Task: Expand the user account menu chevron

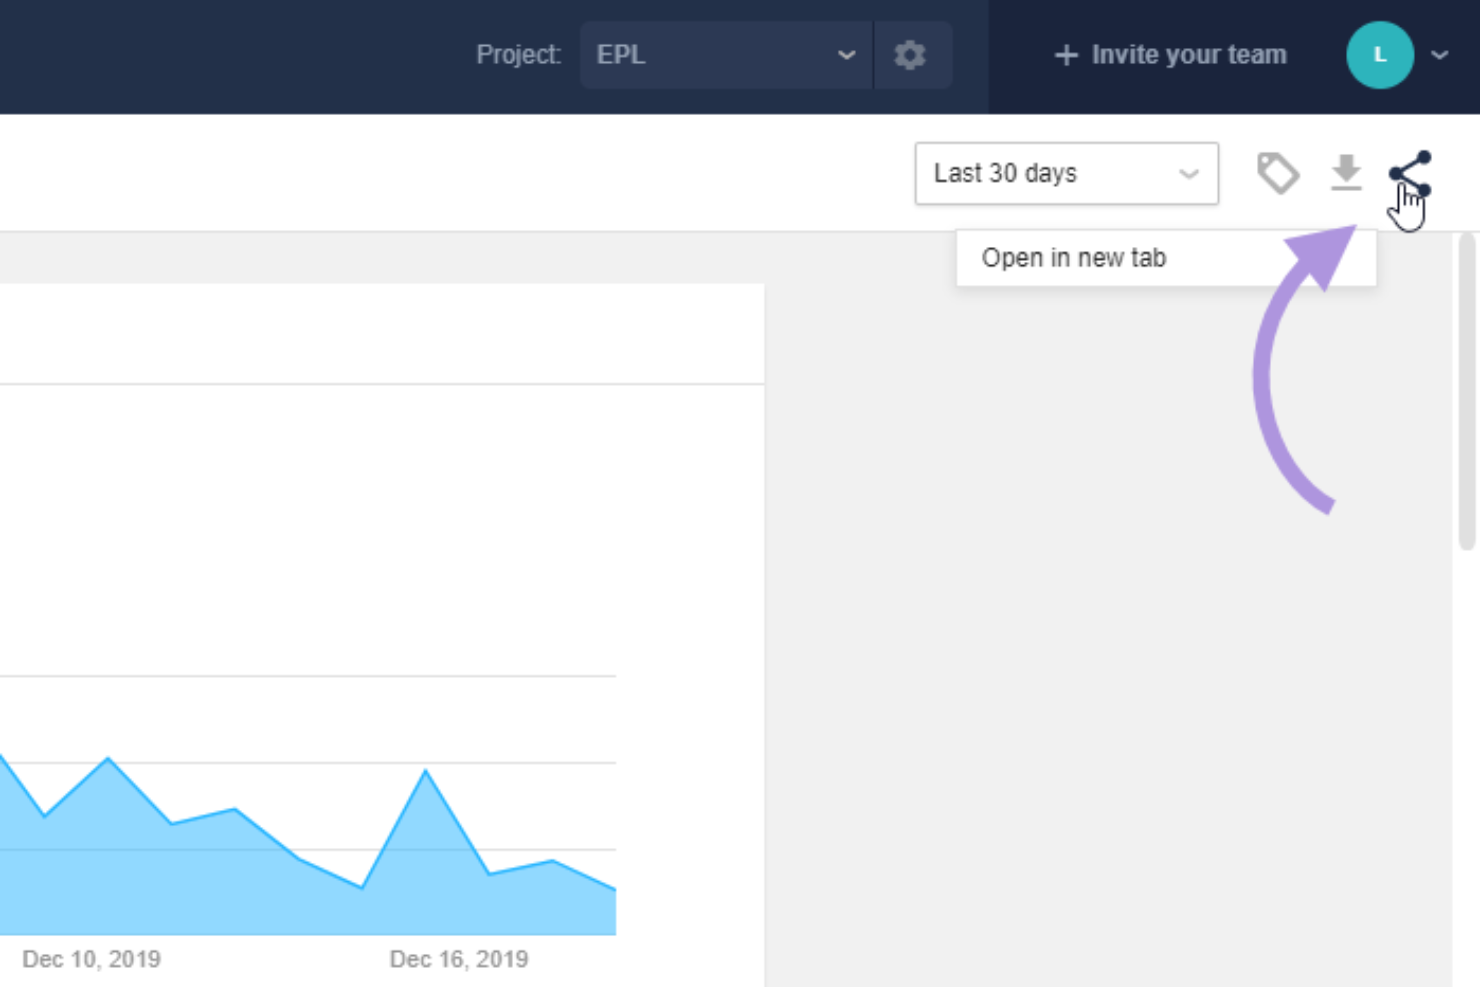Action: pyautogui.click(x=1439, y=55)
